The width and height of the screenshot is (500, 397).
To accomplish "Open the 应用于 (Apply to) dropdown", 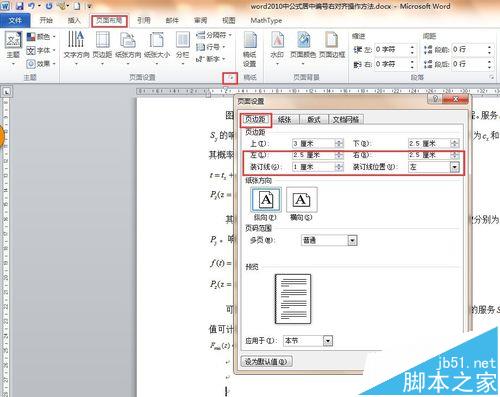I will 328,341.
